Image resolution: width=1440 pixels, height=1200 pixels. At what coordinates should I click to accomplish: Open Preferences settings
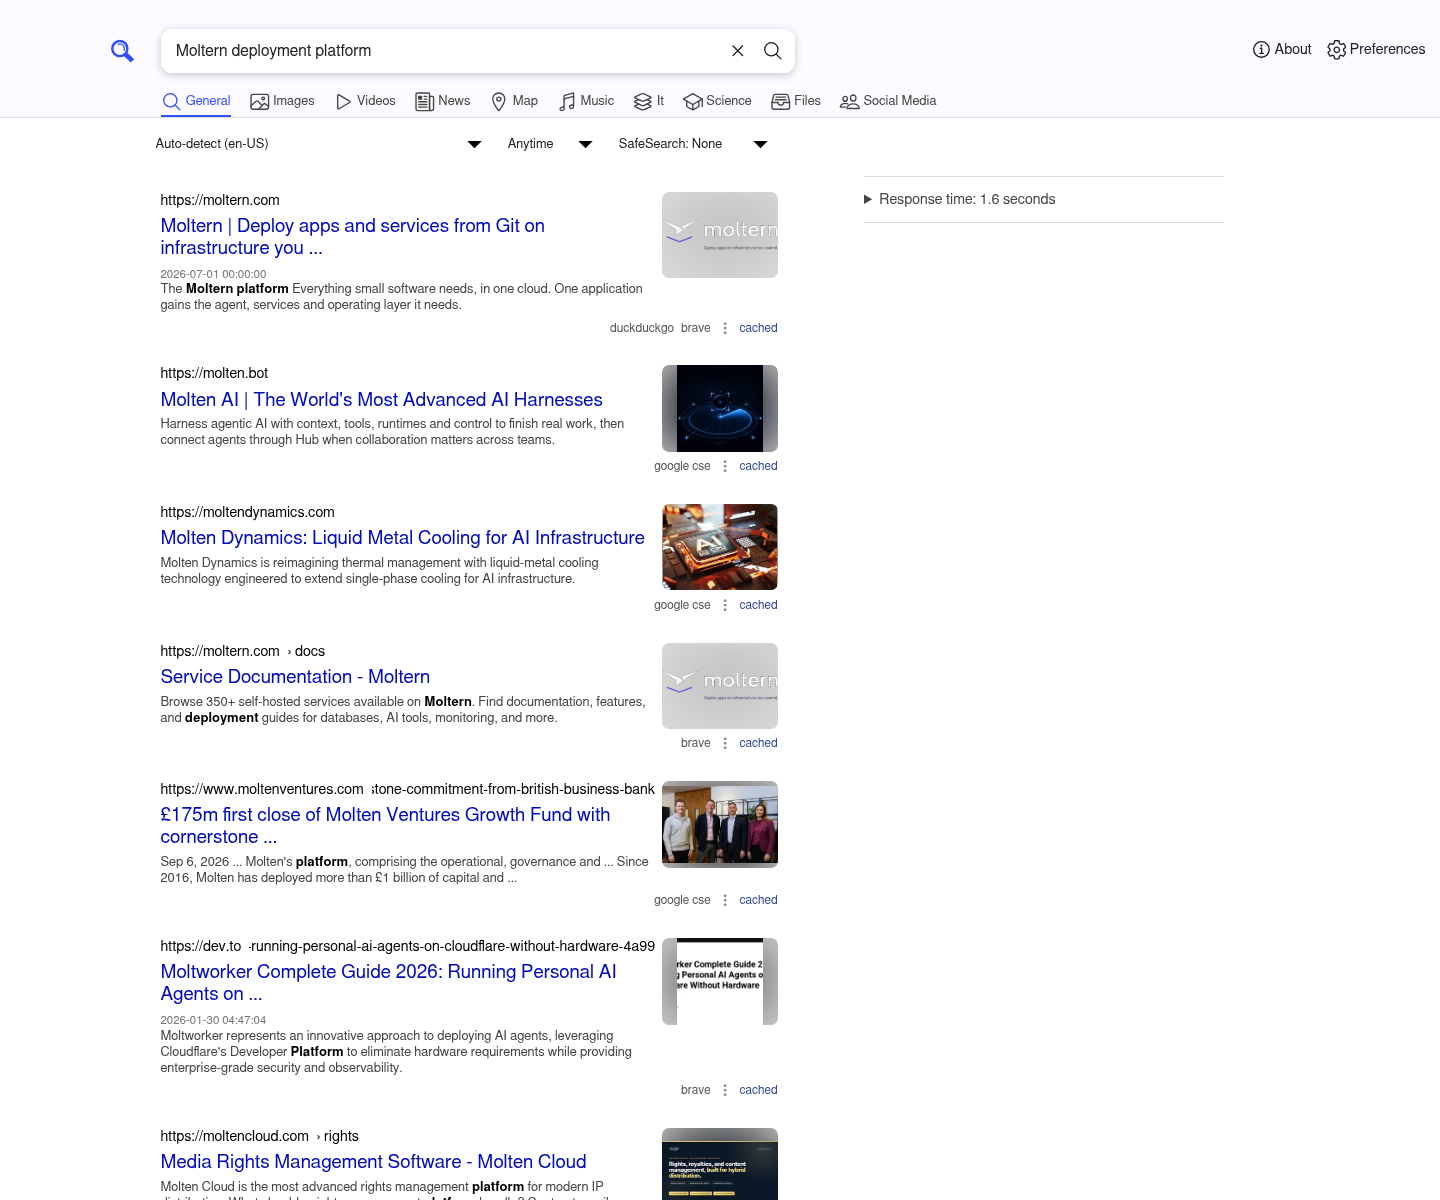pyautogui.click(x=1376, y=49)
